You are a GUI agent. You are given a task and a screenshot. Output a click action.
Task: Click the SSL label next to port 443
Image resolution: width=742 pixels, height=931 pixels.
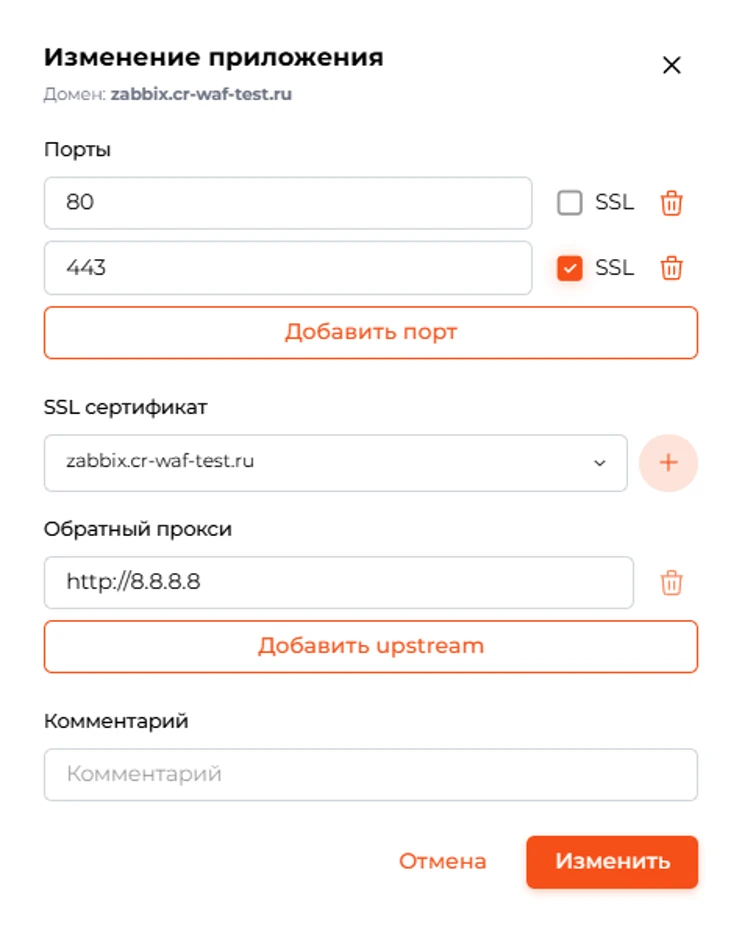[614, 268]
